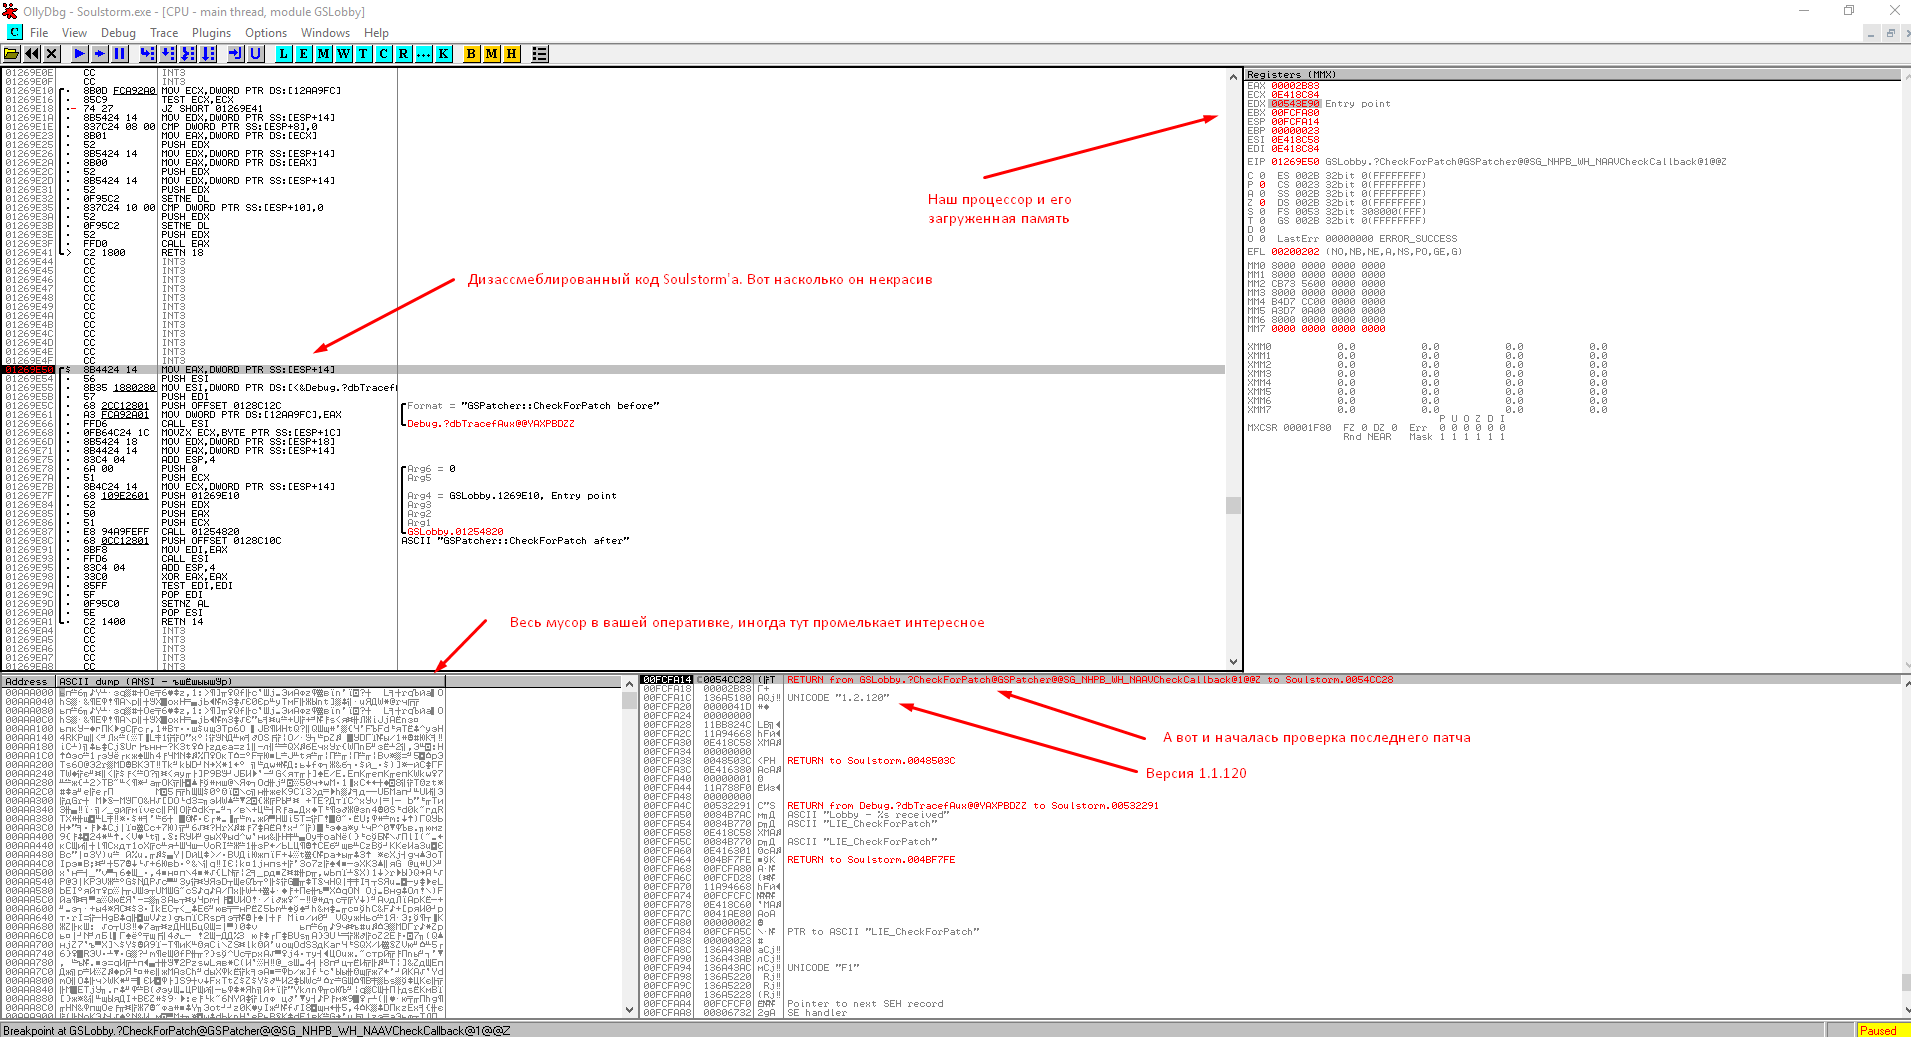The width and height of the screenshot is (1911, 1037).
Task: Select RETURN to Soulstorm.0048503C stack line
Action: pos(871,761)
